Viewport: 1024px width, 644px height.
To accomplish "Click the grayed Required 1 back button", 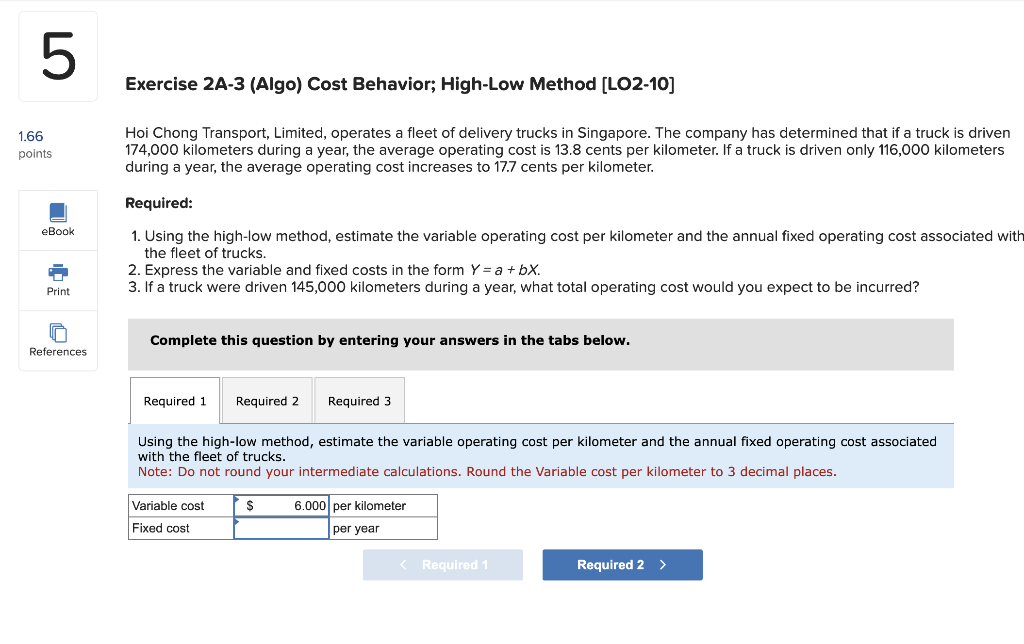I will (443, 564).
